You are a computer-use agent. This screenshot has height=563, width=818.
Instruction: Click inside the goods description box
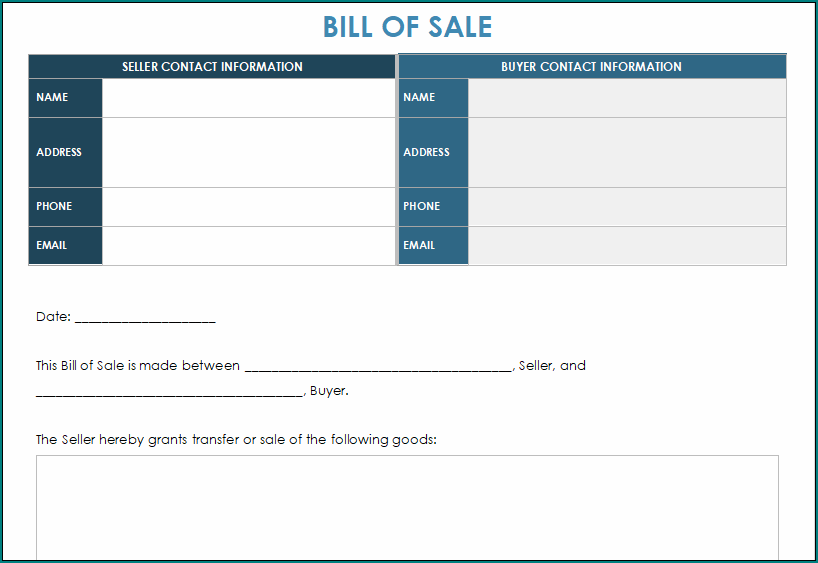click(x=407, y=508)
